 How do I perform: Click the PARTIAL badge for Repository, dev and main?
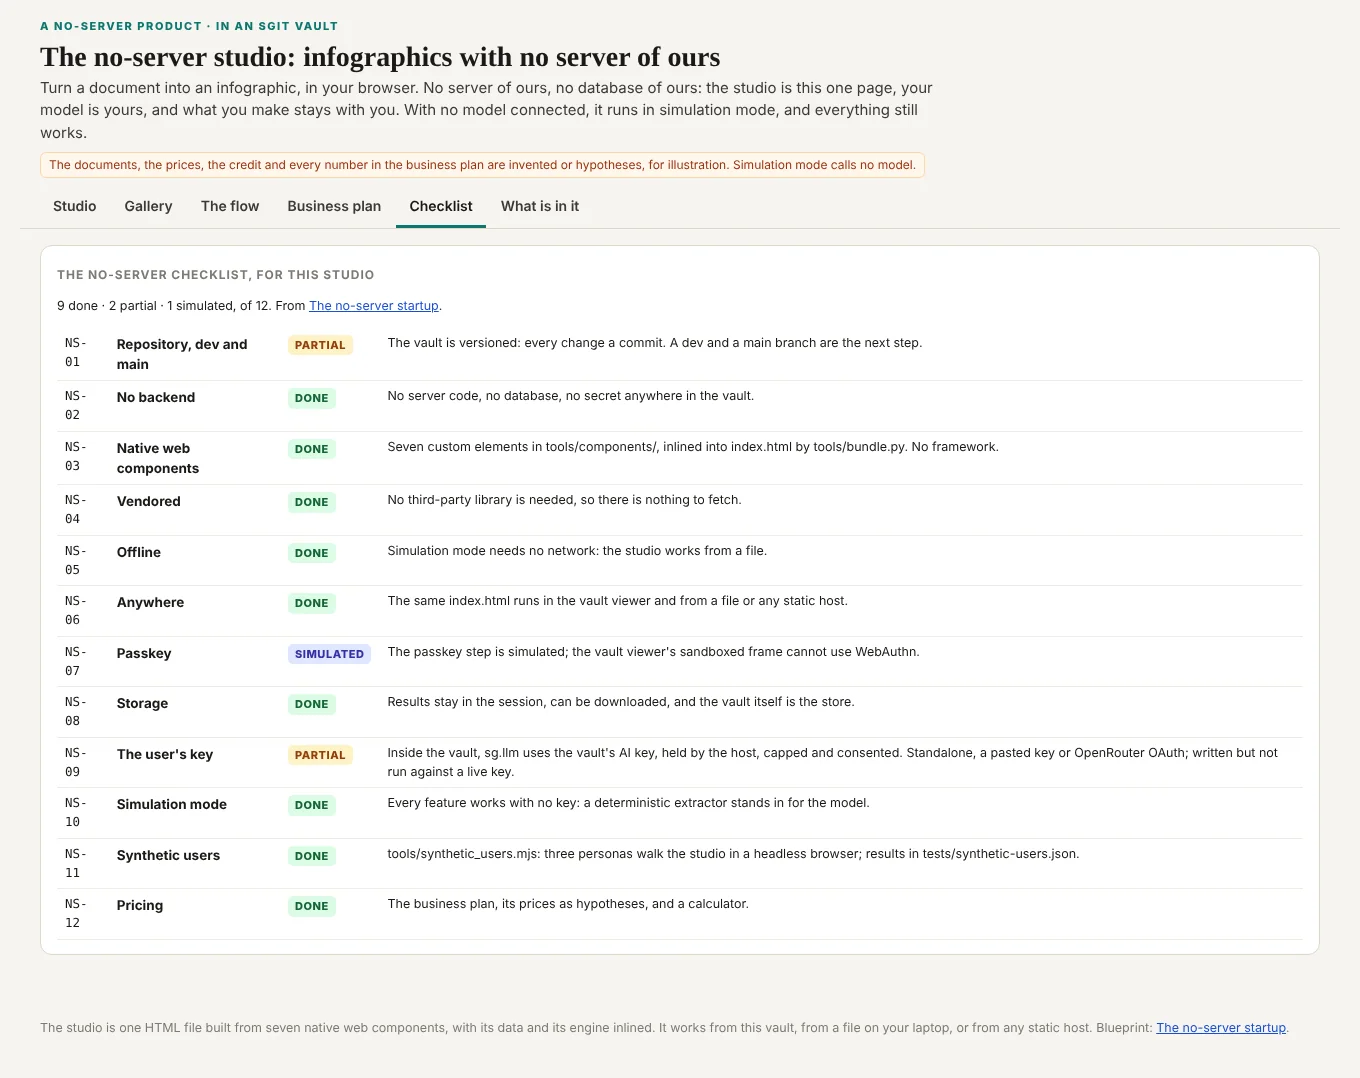tap(320, 345)
